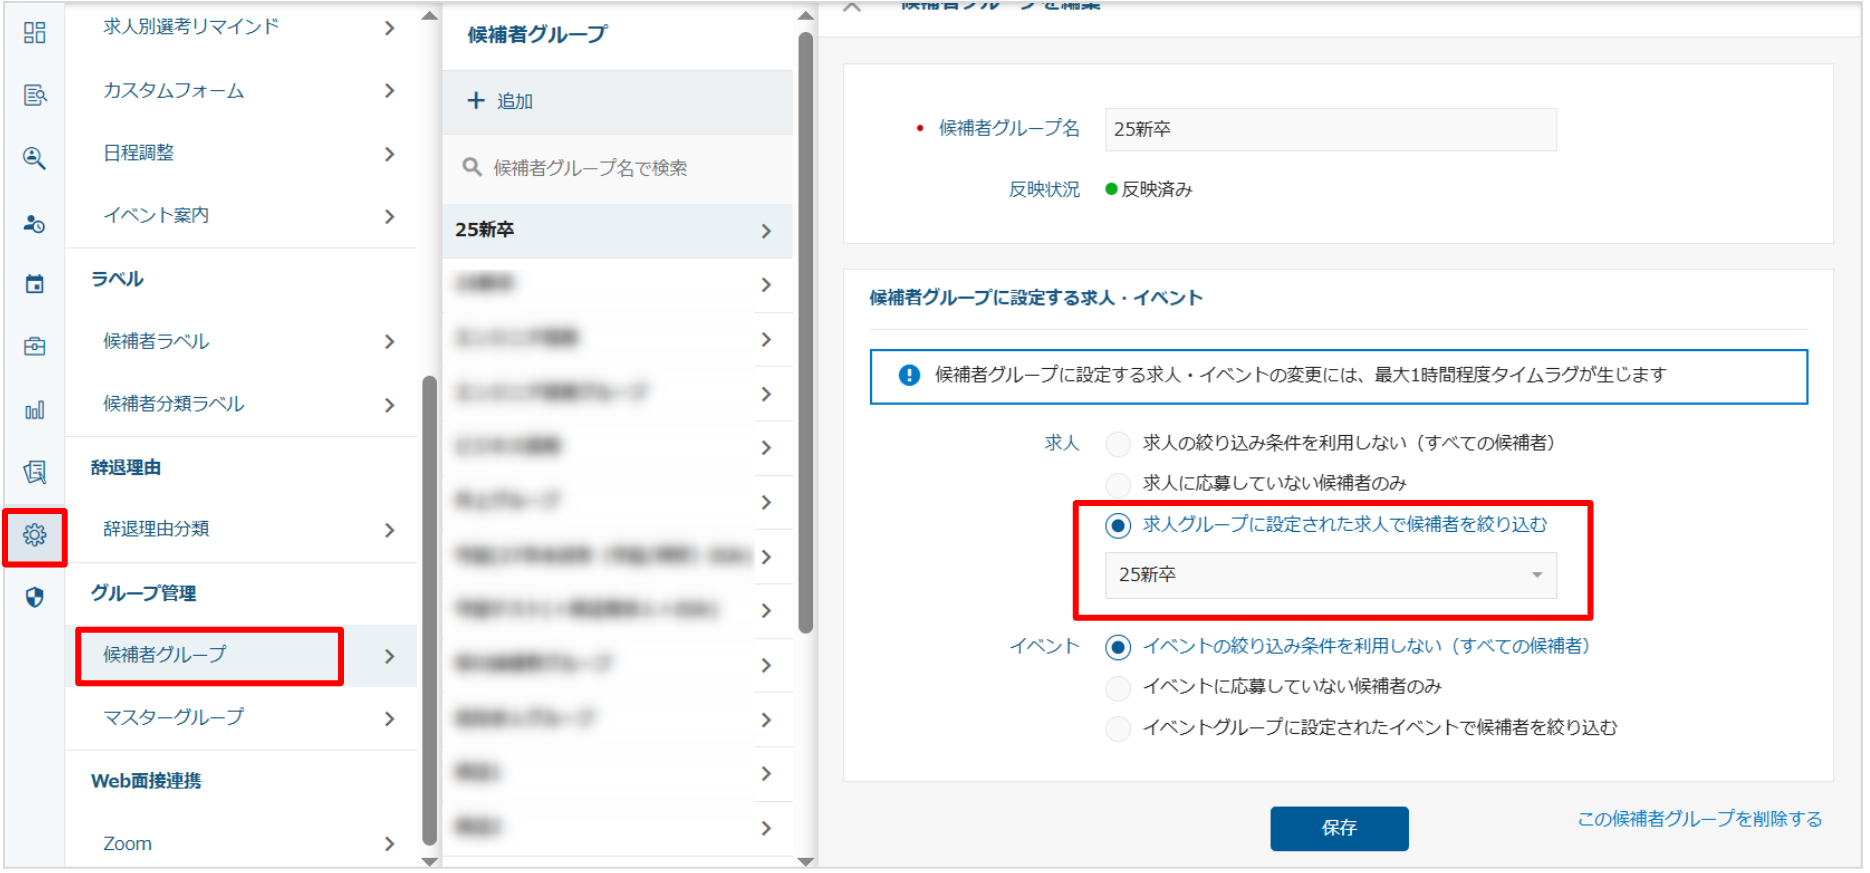Open the dashboard grid icon in sidebar
The width and height of the screenshot is (1870, 873).
coord(34,33)
